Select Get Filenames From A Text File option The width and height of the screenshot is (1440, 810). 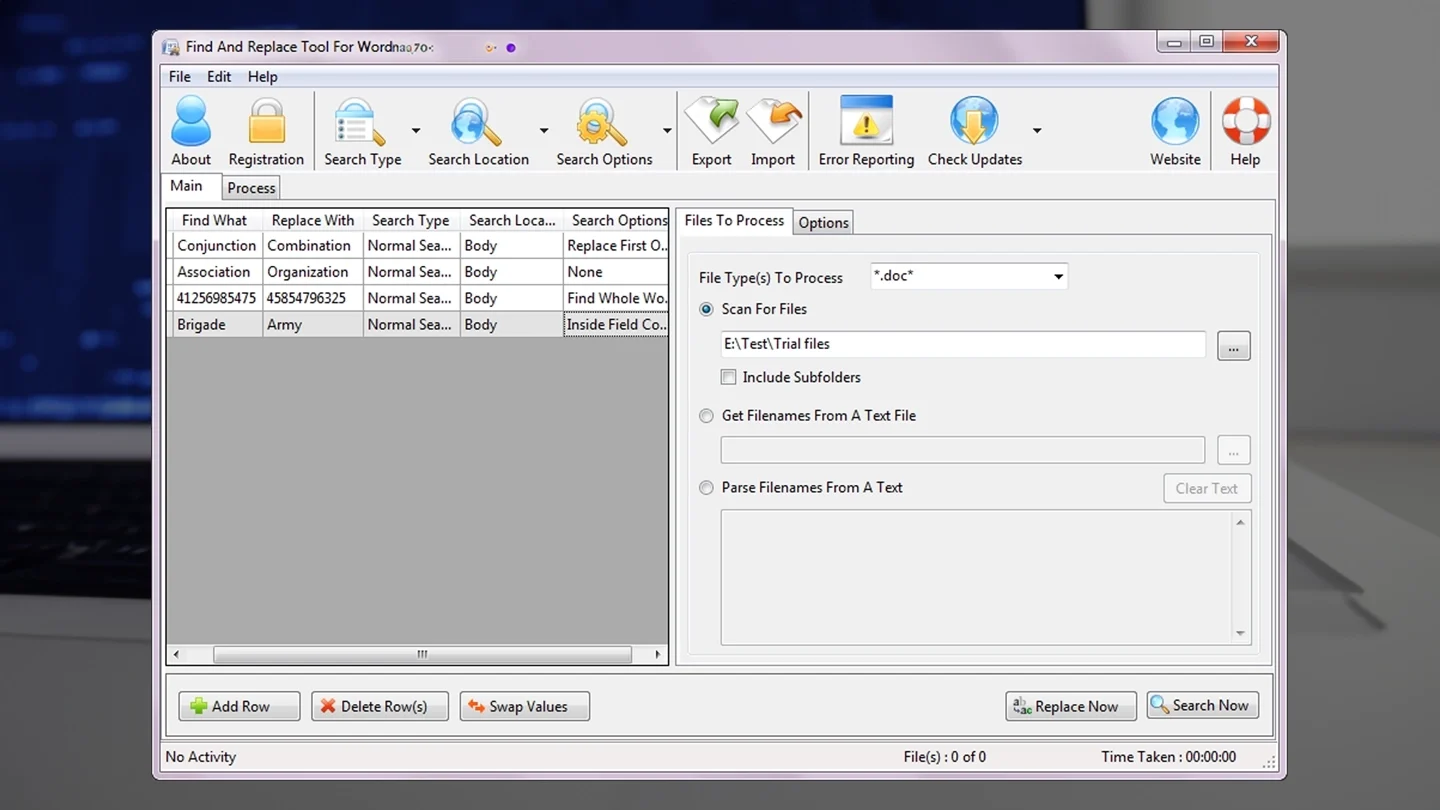point(706,415)
